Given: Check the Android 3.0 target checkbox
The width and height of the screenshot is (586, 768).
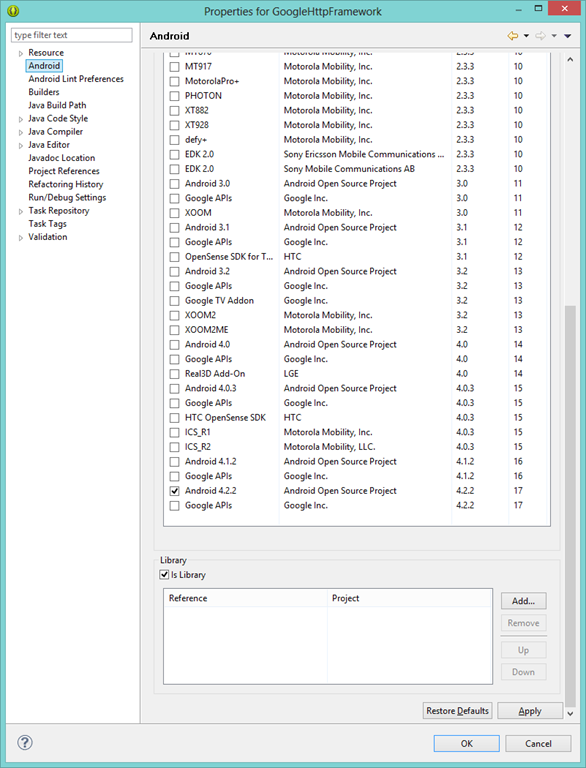Looking at the screenshot, I should pyautogui.click(x=174, y=184).
